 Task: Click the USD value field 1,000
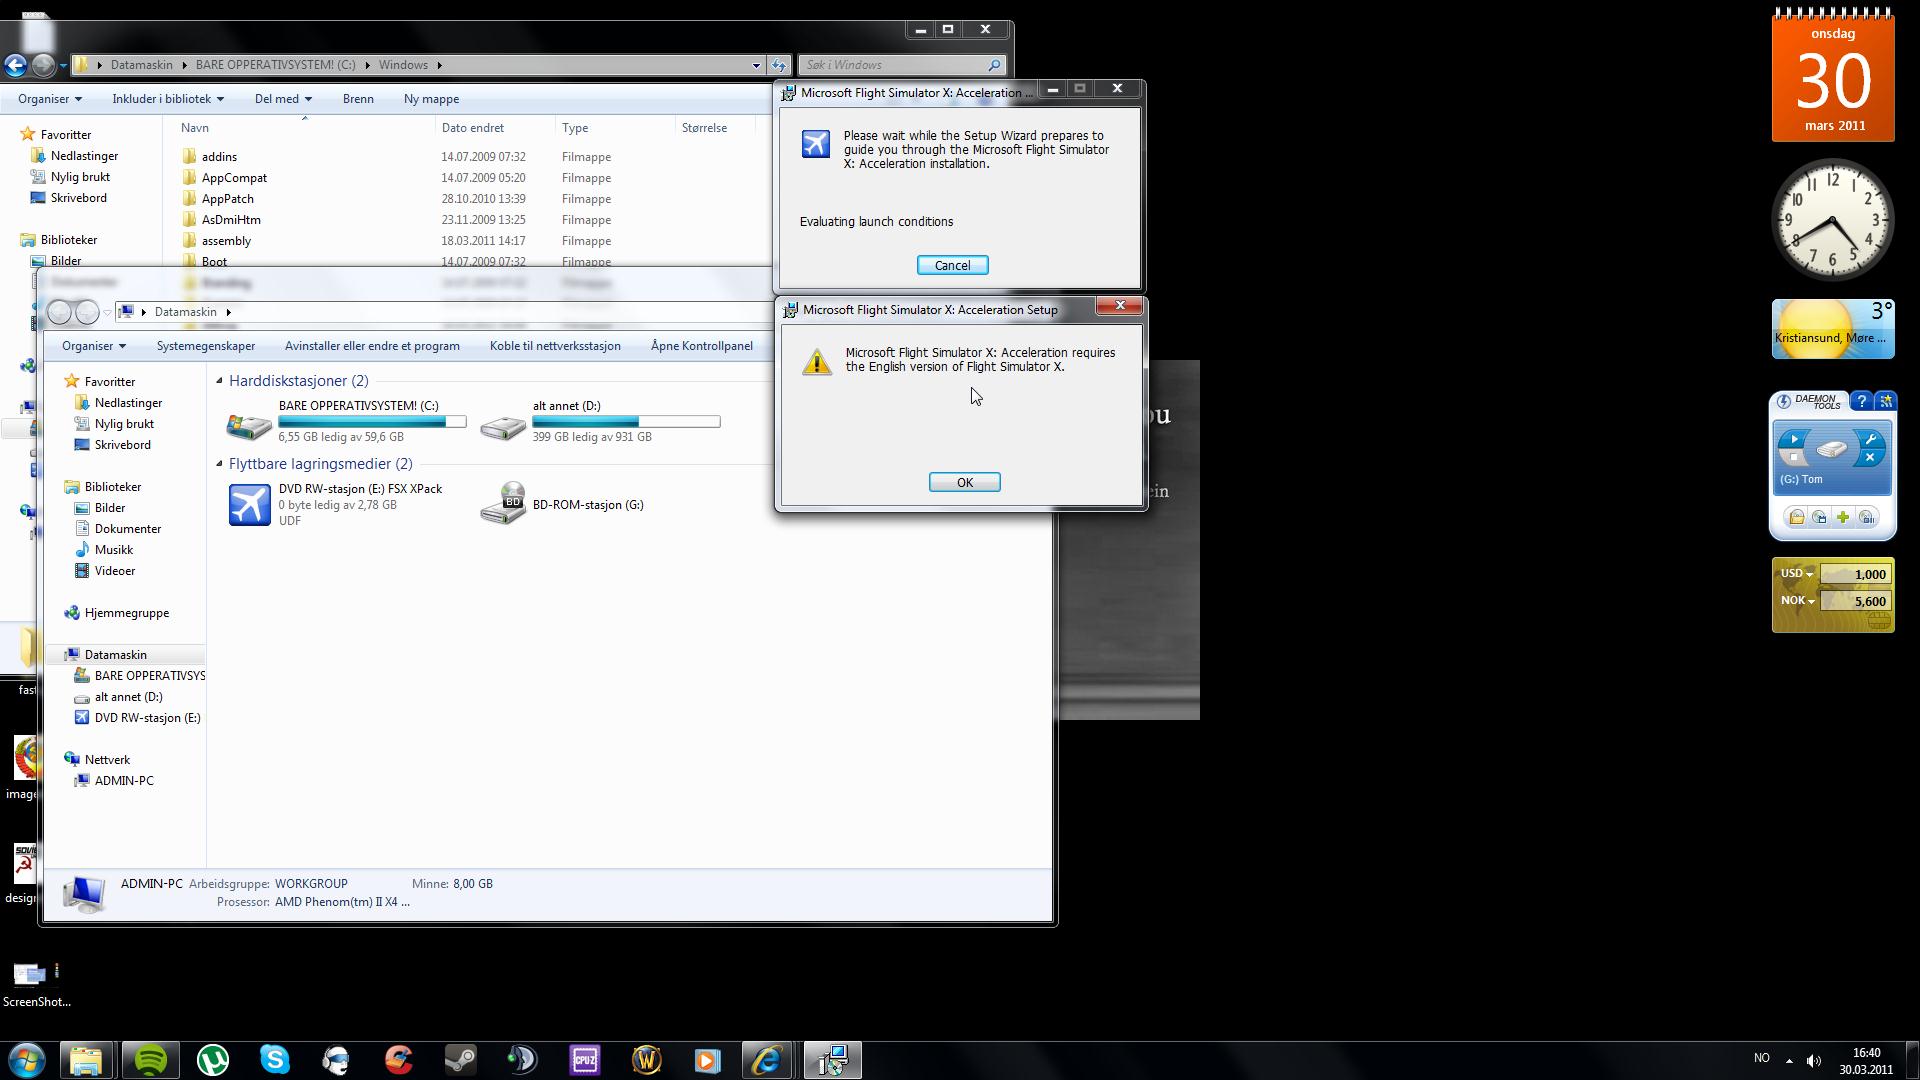tap(1855, 574)
